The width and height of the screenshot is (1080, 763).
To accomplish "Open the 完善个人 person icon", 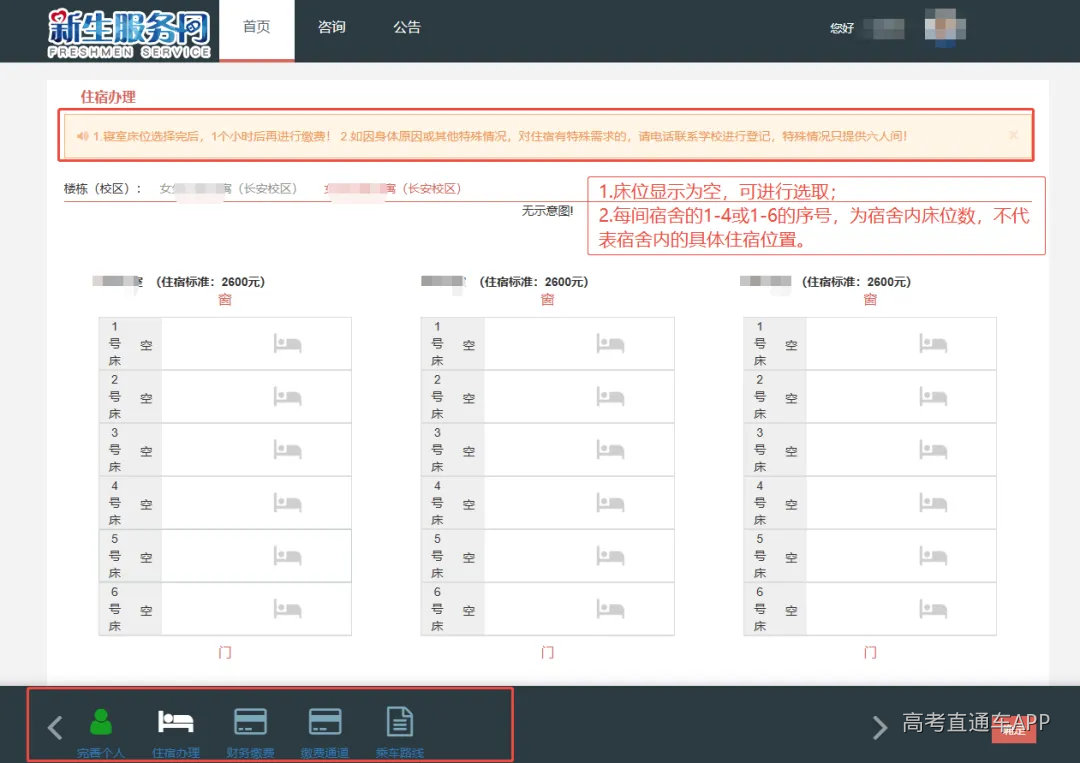I will tap(101, 722).
